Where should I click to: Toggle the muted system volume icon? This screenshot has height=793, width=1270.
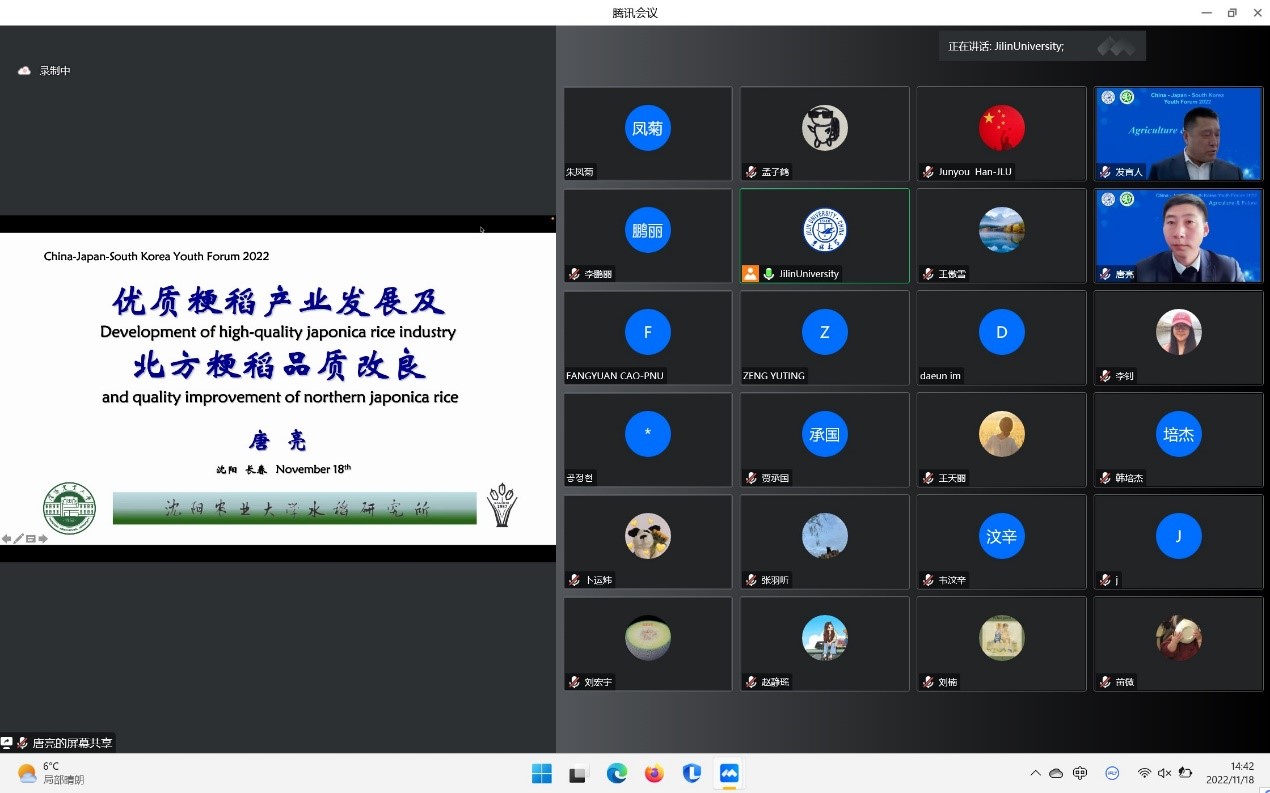tap(1164, 773)
